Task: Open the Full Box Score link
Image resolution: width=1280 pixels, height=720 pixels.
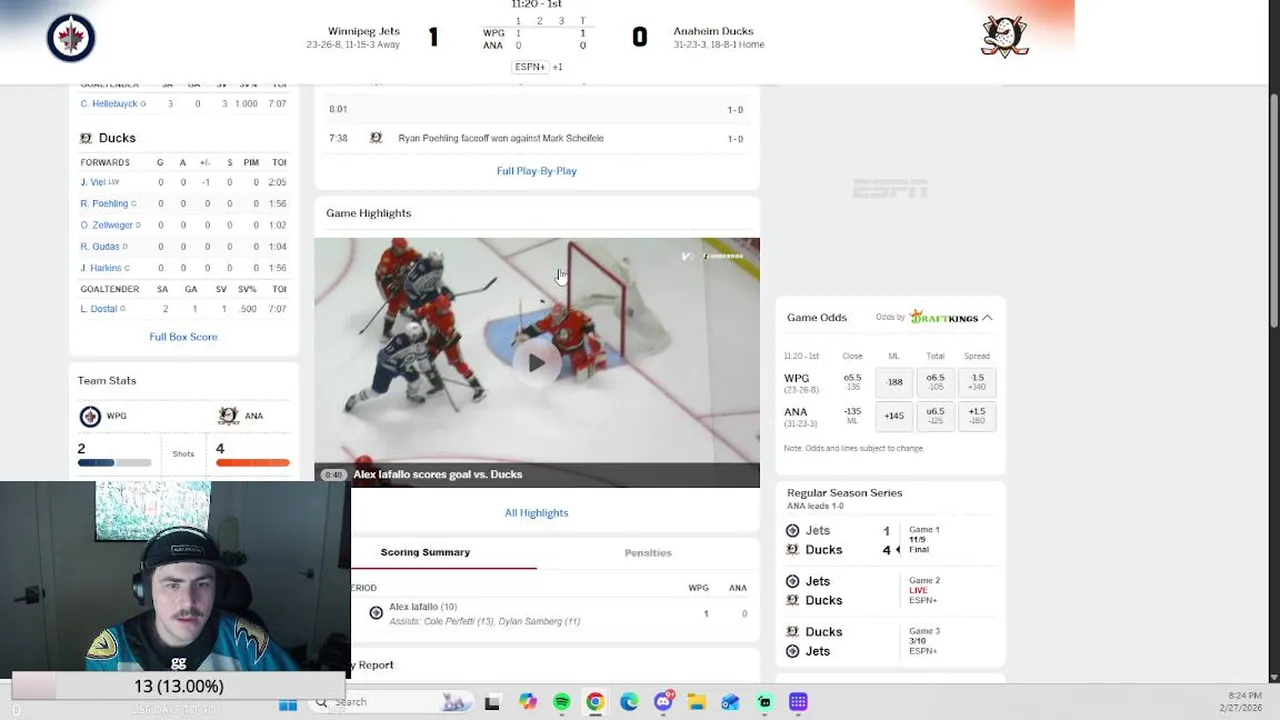Action: pyautogui.click(x=183, y=337)
